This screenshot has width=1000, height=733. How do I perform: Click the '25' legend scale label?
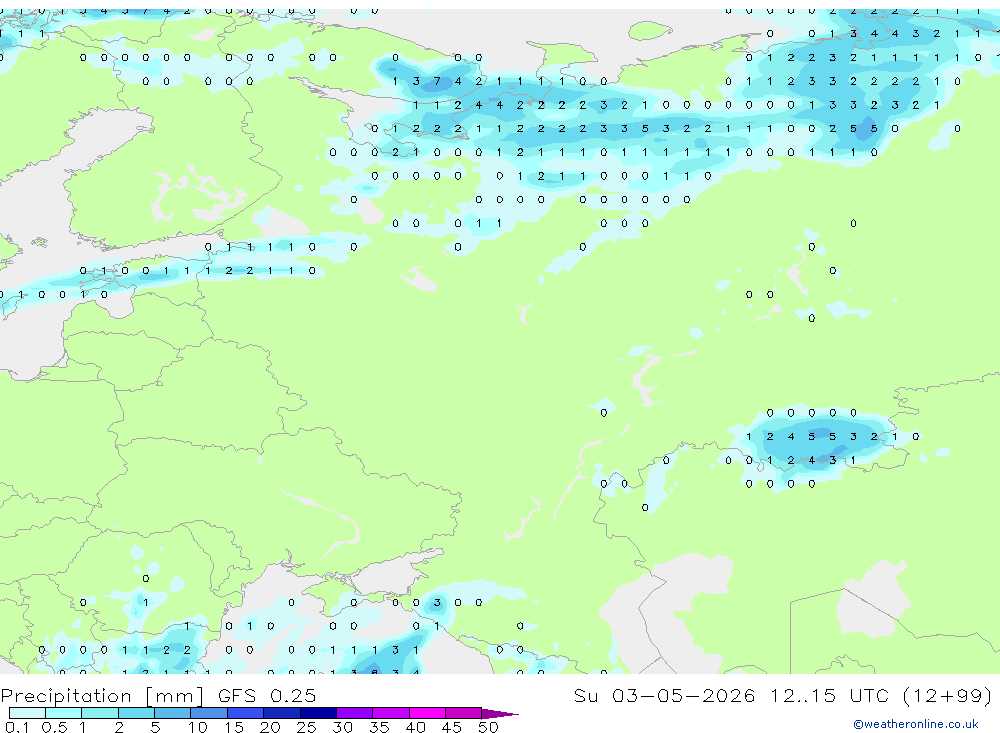pyautogui.click(x=306, y=727)
